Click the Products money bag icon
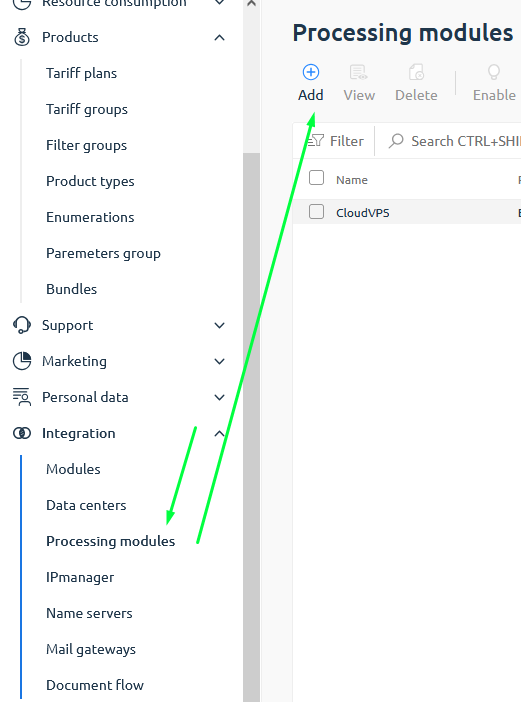The height and width of the screenshot is (702, 521). click(x=21, y=37)
